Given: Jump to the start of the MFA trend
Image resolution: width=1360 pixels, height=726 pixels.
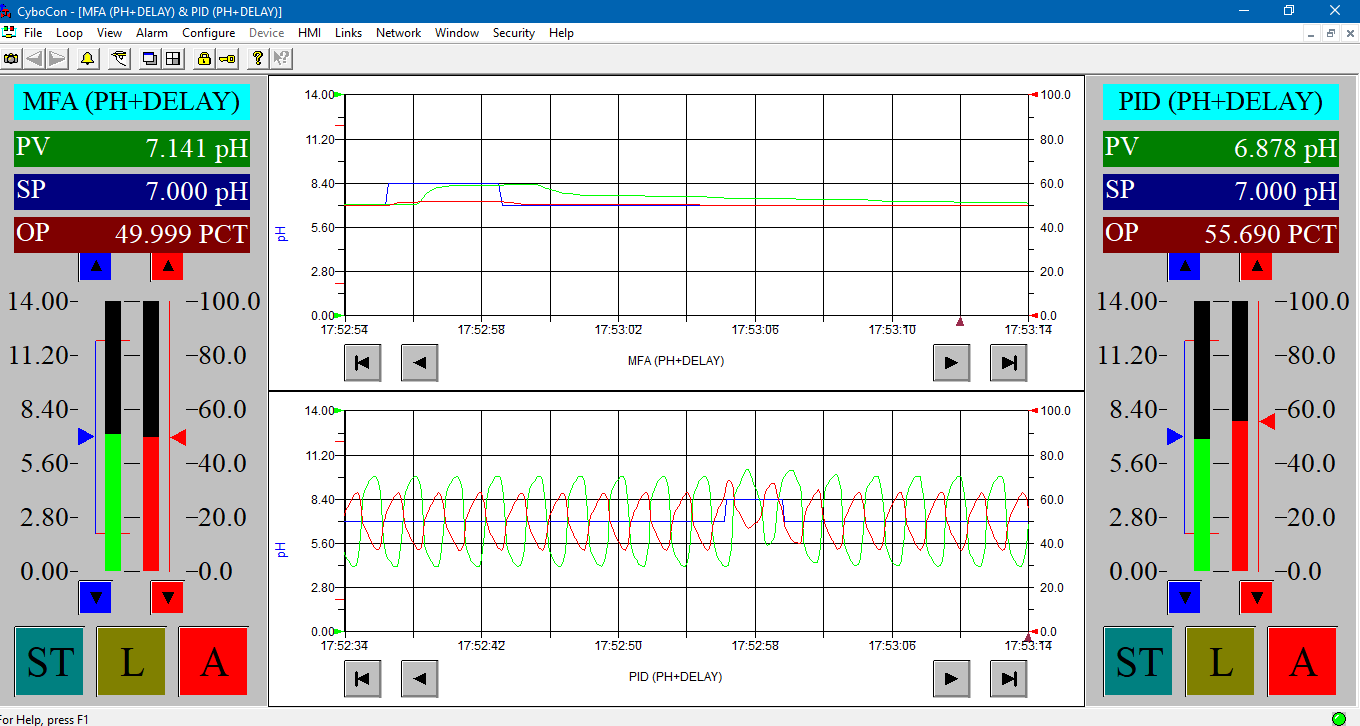Looking at the screenshot, I should [362, 362].
